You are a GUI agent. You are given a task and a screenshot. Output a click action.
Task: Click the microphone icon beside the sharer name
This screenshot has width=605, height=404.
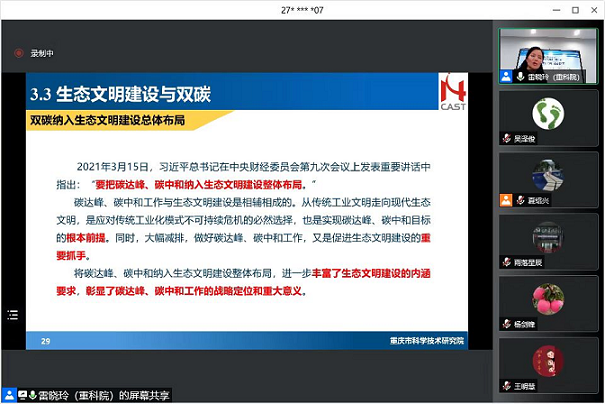pyautogui.click(x=32, y=395)
